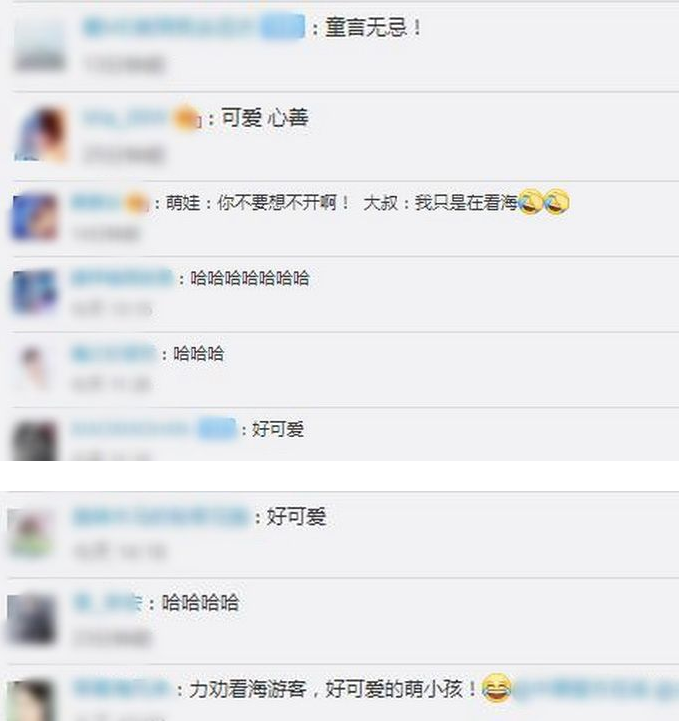Open avatar next to 哈哈哈 comment
Image resolution: width=681 pixels, height=721 pixels.
click(x=34, y=367)
